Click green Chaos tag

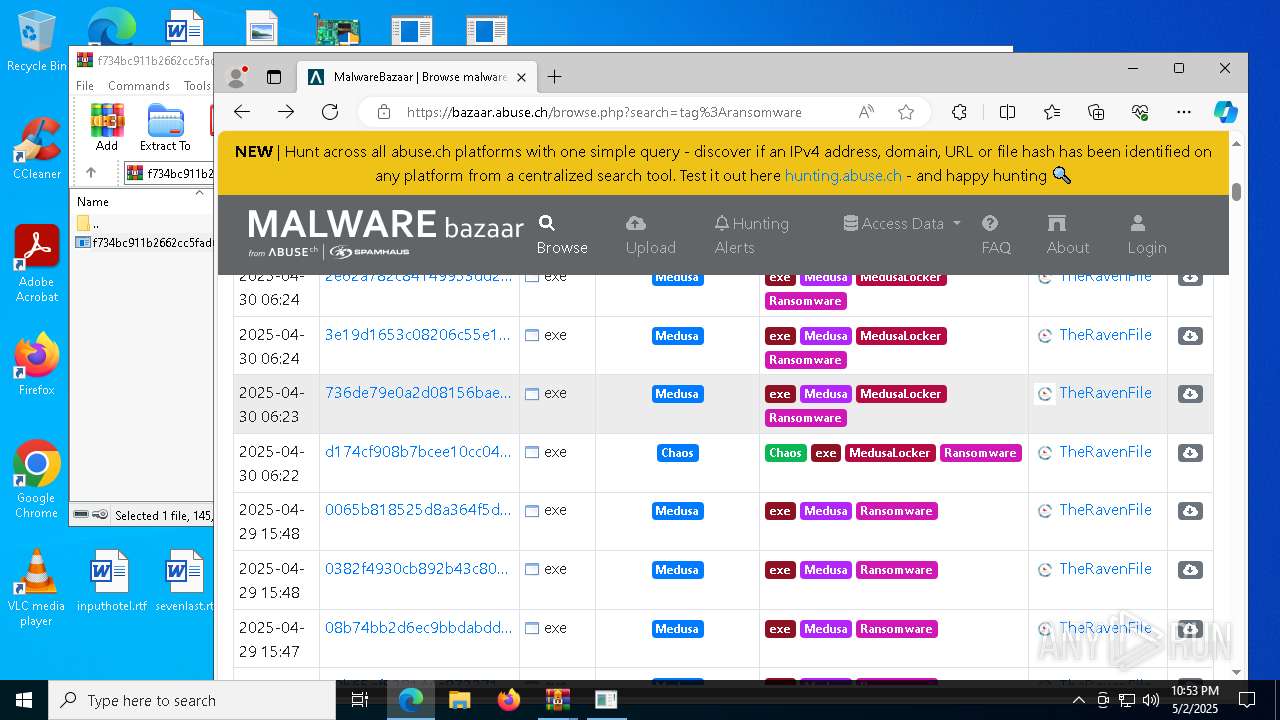pyautogui.click(x=786, y=453)
